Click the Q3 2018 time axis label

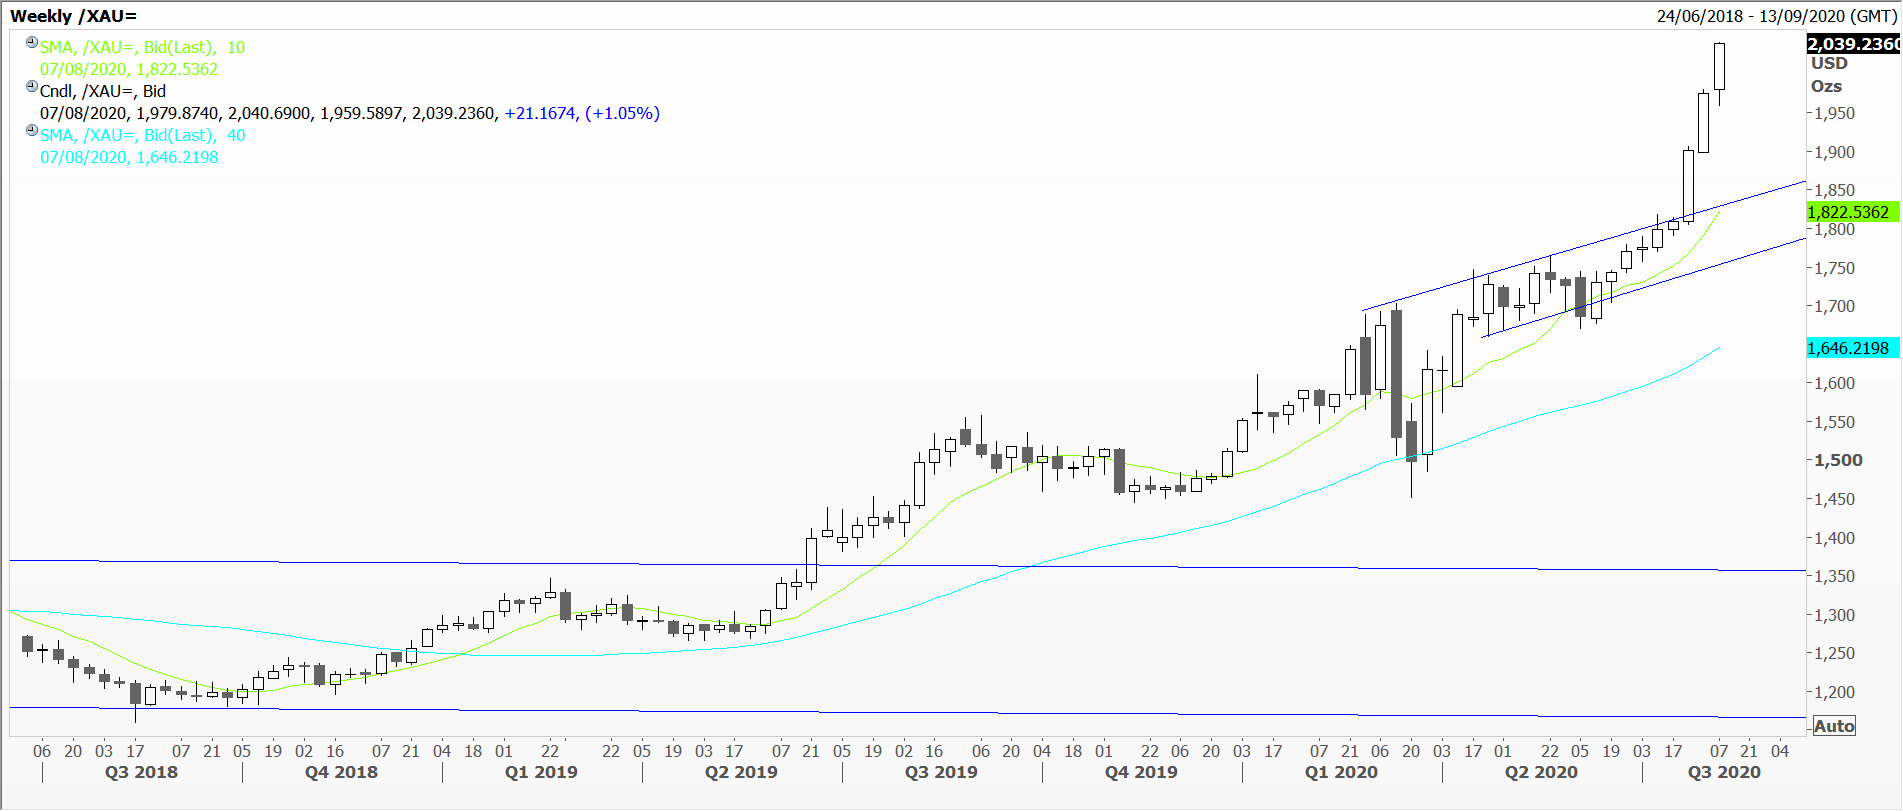point(141,772)
